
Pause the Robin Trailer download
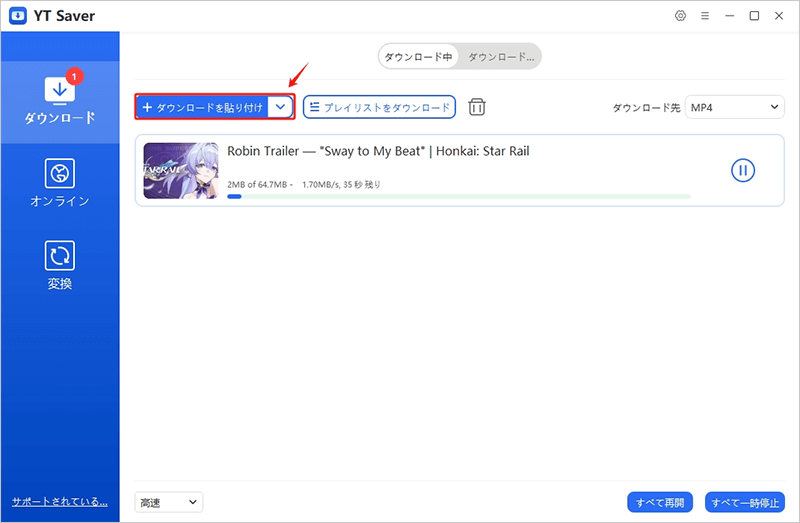[742, 170]
